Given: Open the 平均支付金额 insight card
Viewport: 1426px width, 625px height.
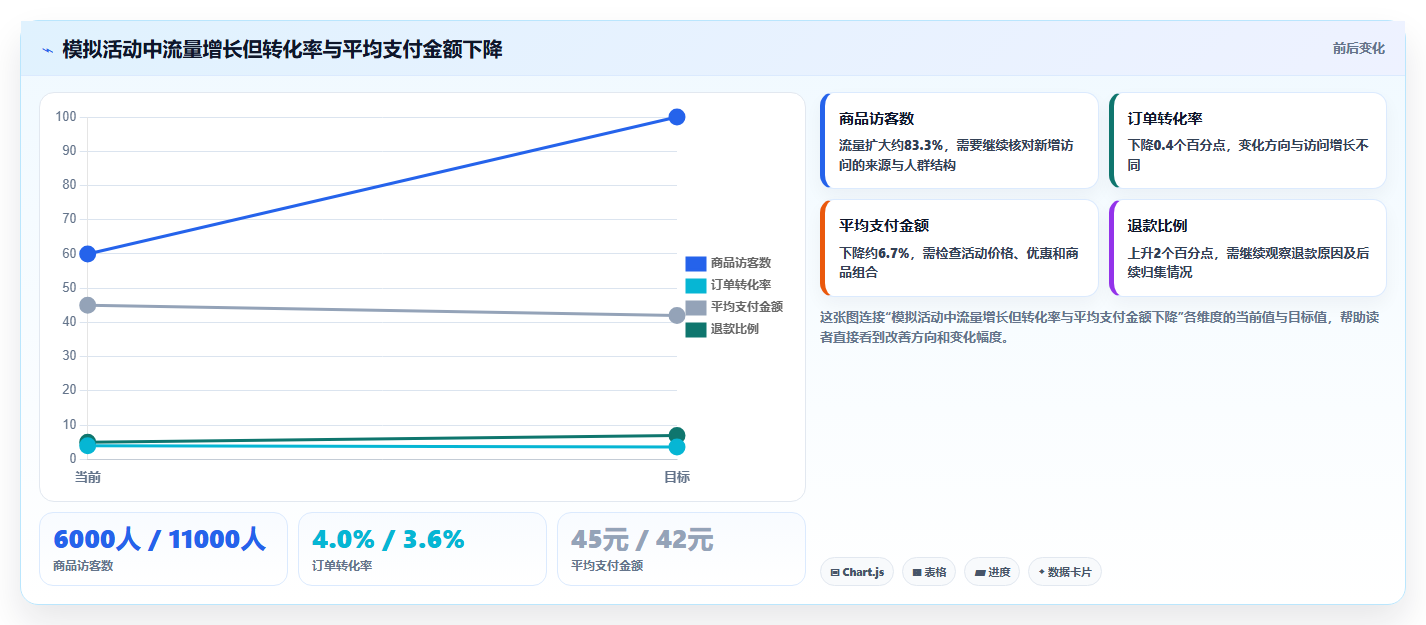Looking at the screenshot, I should [x=959, y=248].
